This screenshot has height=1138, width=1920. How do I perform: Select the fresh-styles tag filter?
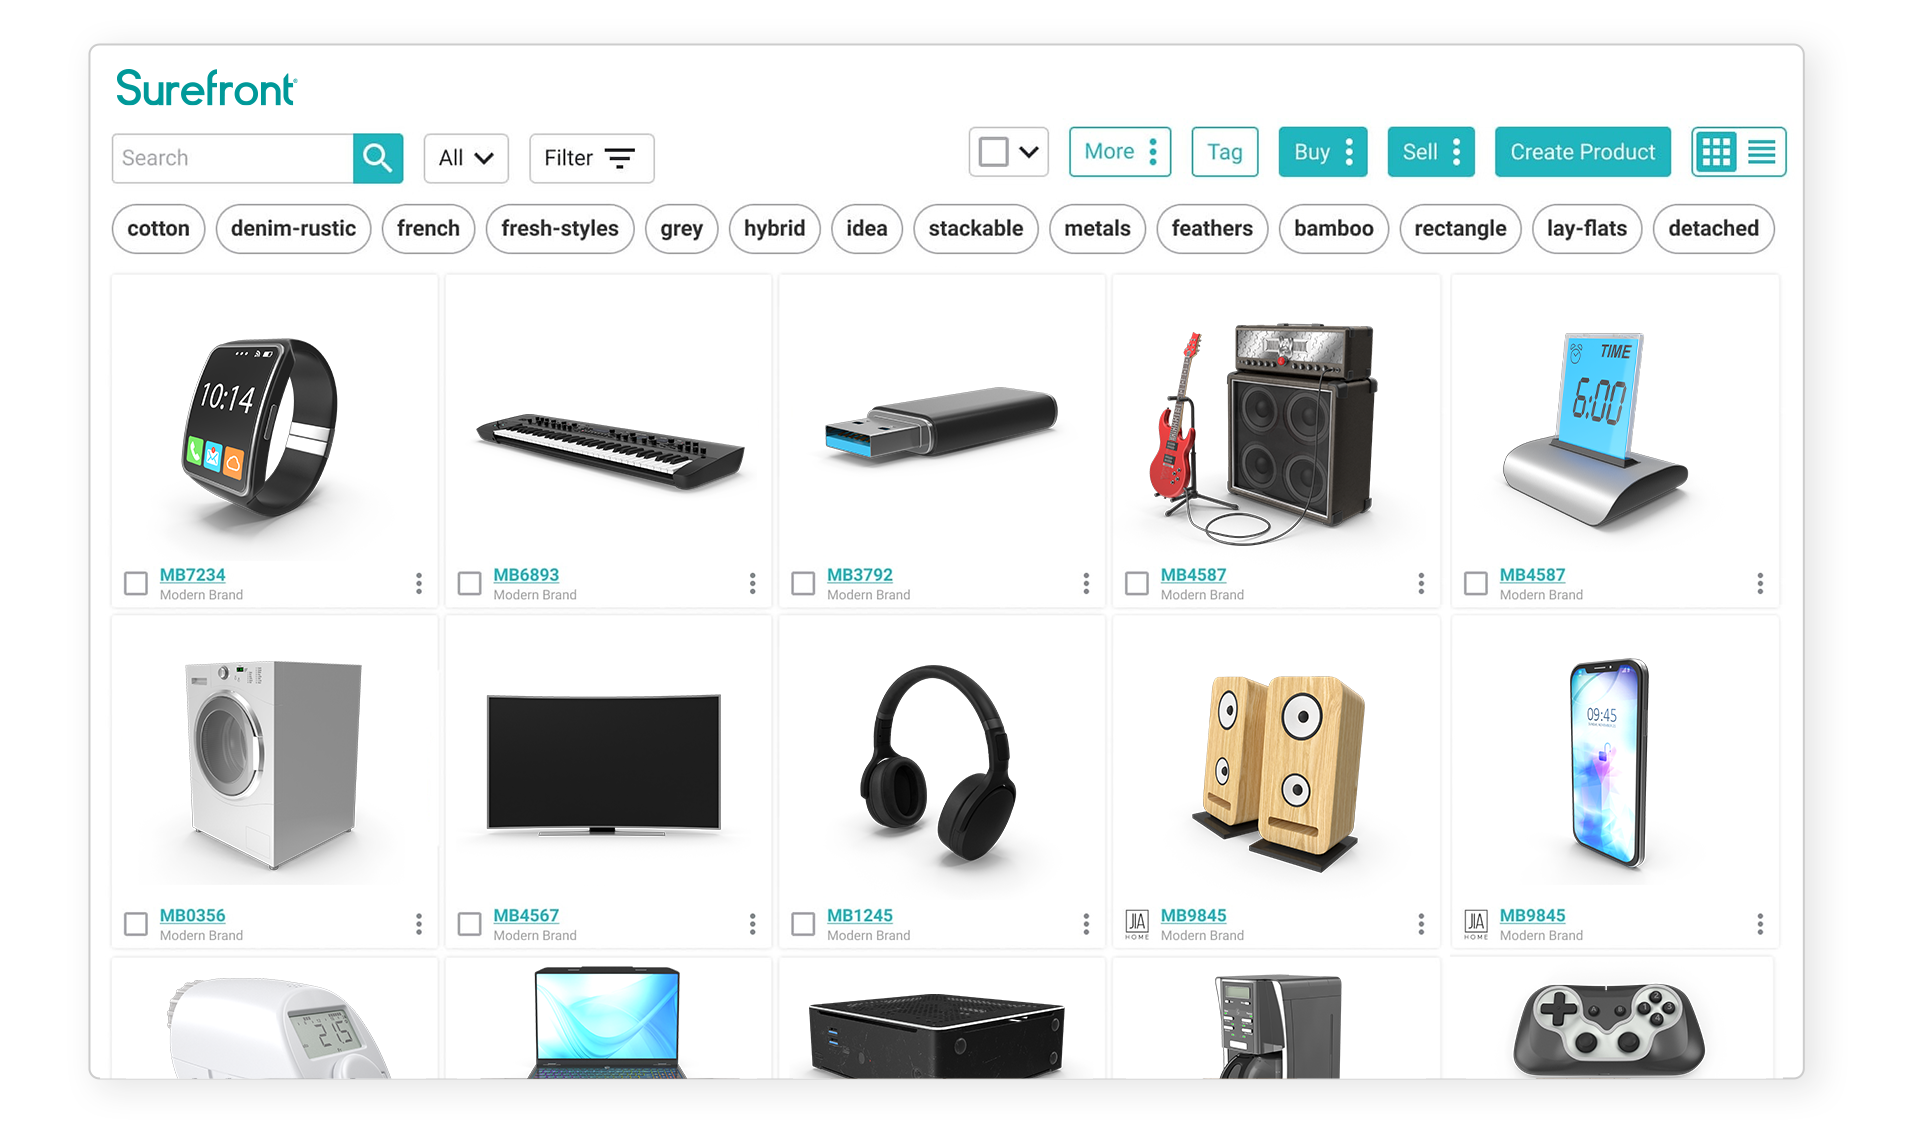point(561,228)
